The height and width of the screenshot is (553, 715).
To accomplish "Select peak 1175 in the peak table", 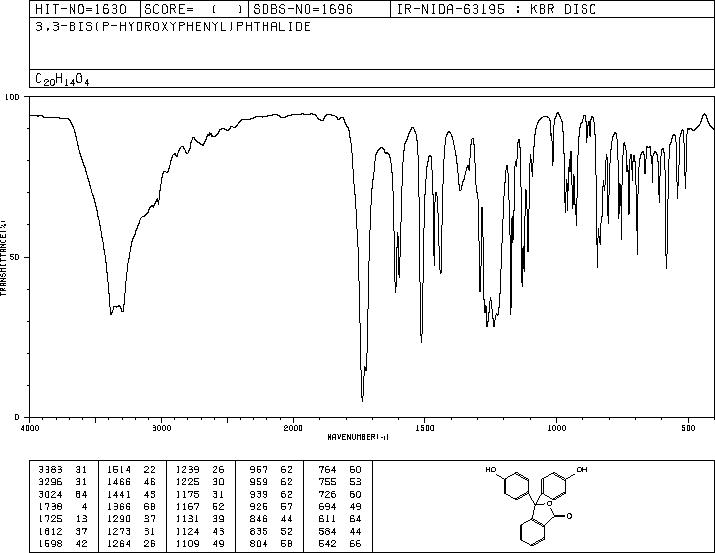I will tap(187, 494).
